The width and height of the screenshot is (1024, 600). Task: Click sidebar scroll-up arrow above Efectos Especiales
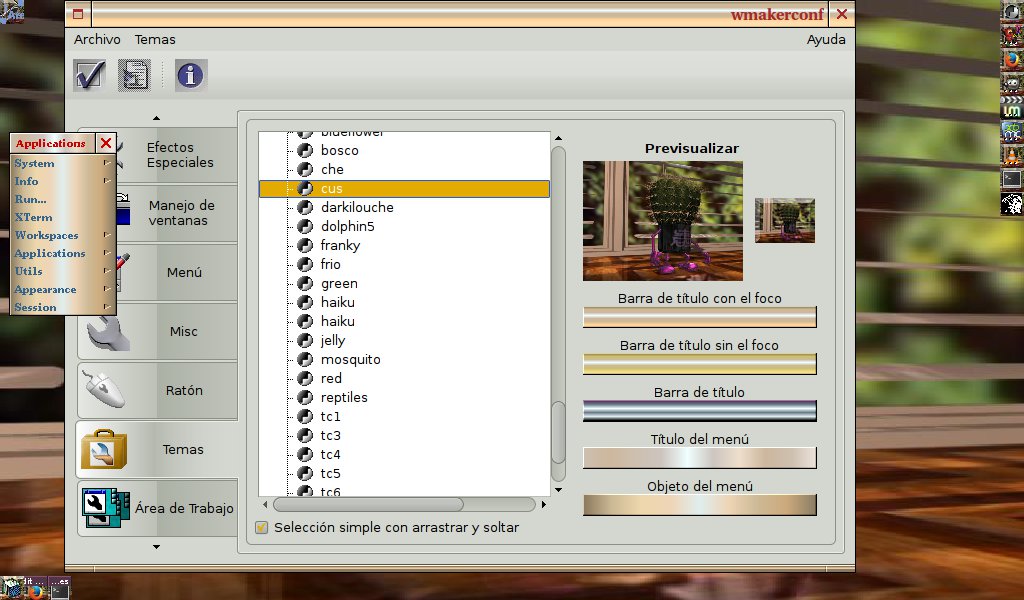pyautogui.click(x=156, y=118)
